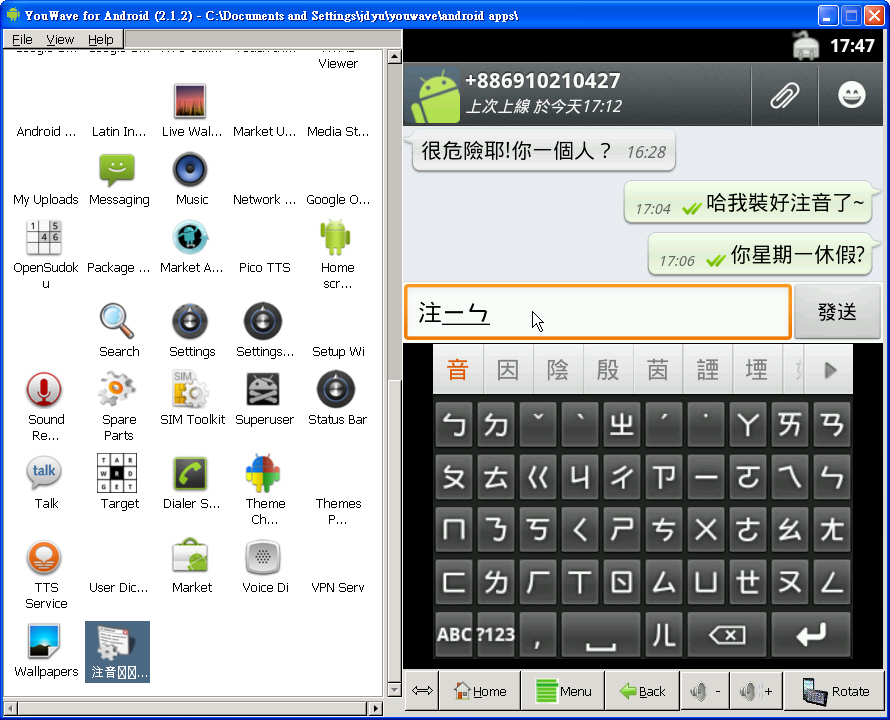Image resolution: width=890 pixels, height=720 pixels.
Task: Open the TTS Service app icon
Action: (x=44, y=557)
